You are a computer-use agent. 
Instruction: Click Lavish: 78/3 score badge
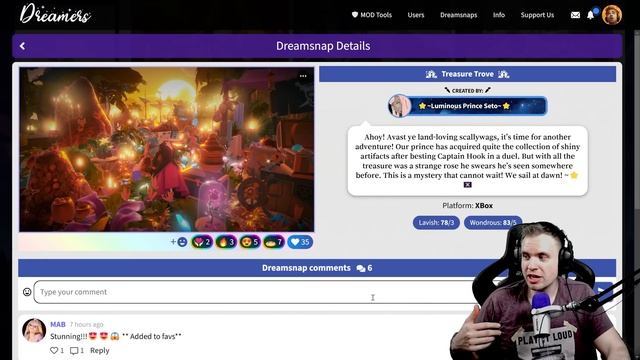436,222
